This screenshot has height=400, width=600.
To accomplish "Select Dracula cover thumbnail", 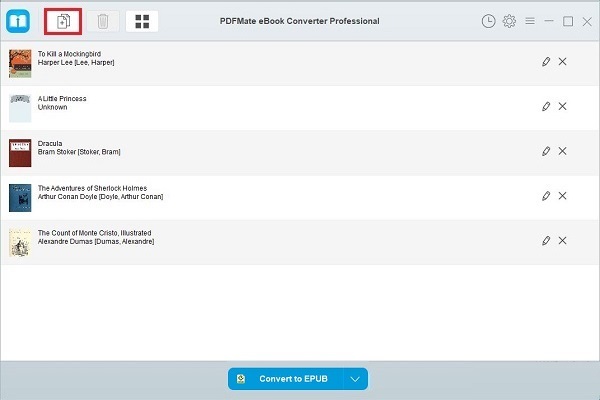I will (20, 153).
